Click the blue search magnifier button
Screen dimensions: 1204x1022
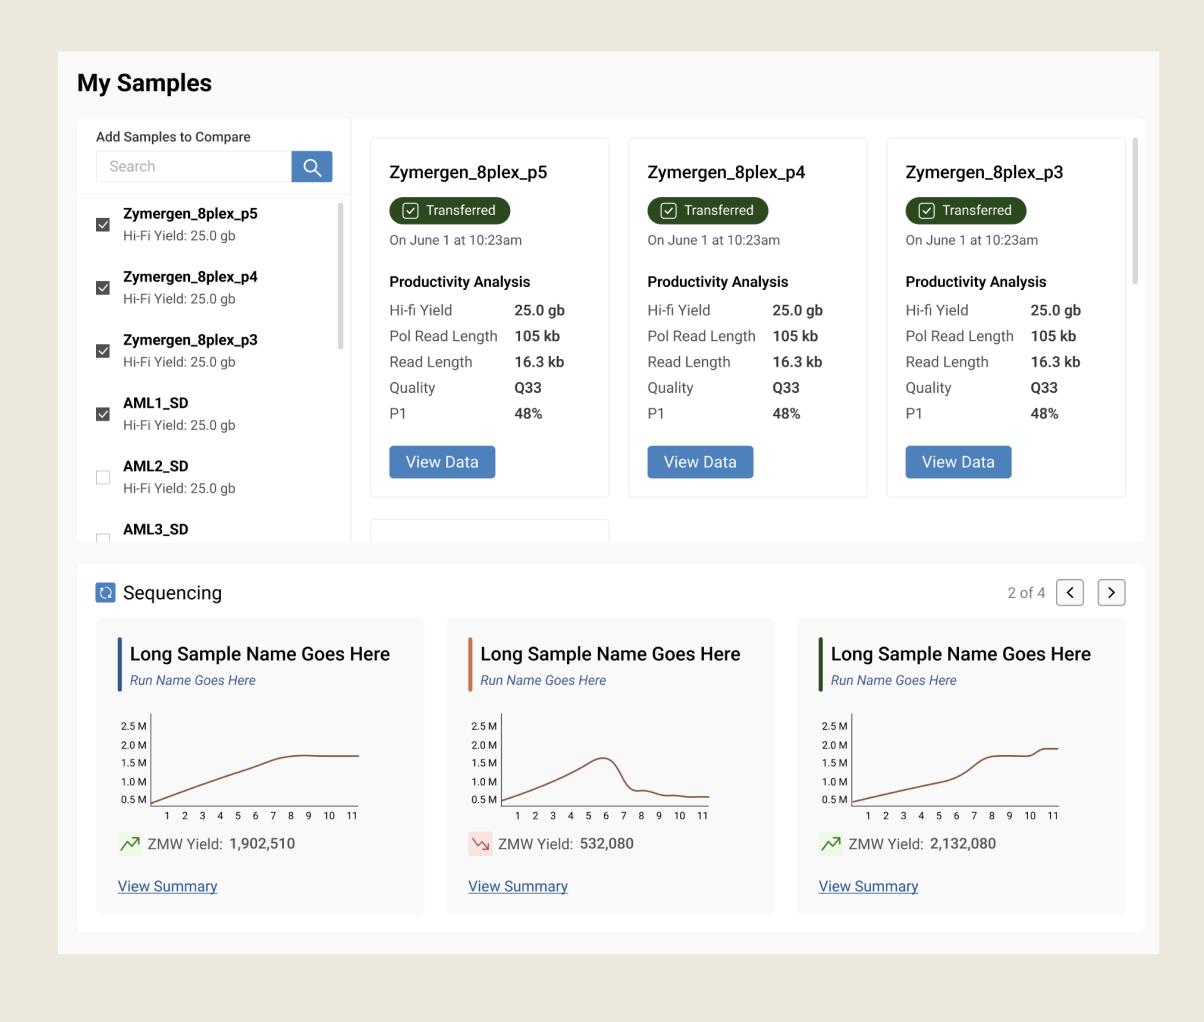[x=312, y=167]
